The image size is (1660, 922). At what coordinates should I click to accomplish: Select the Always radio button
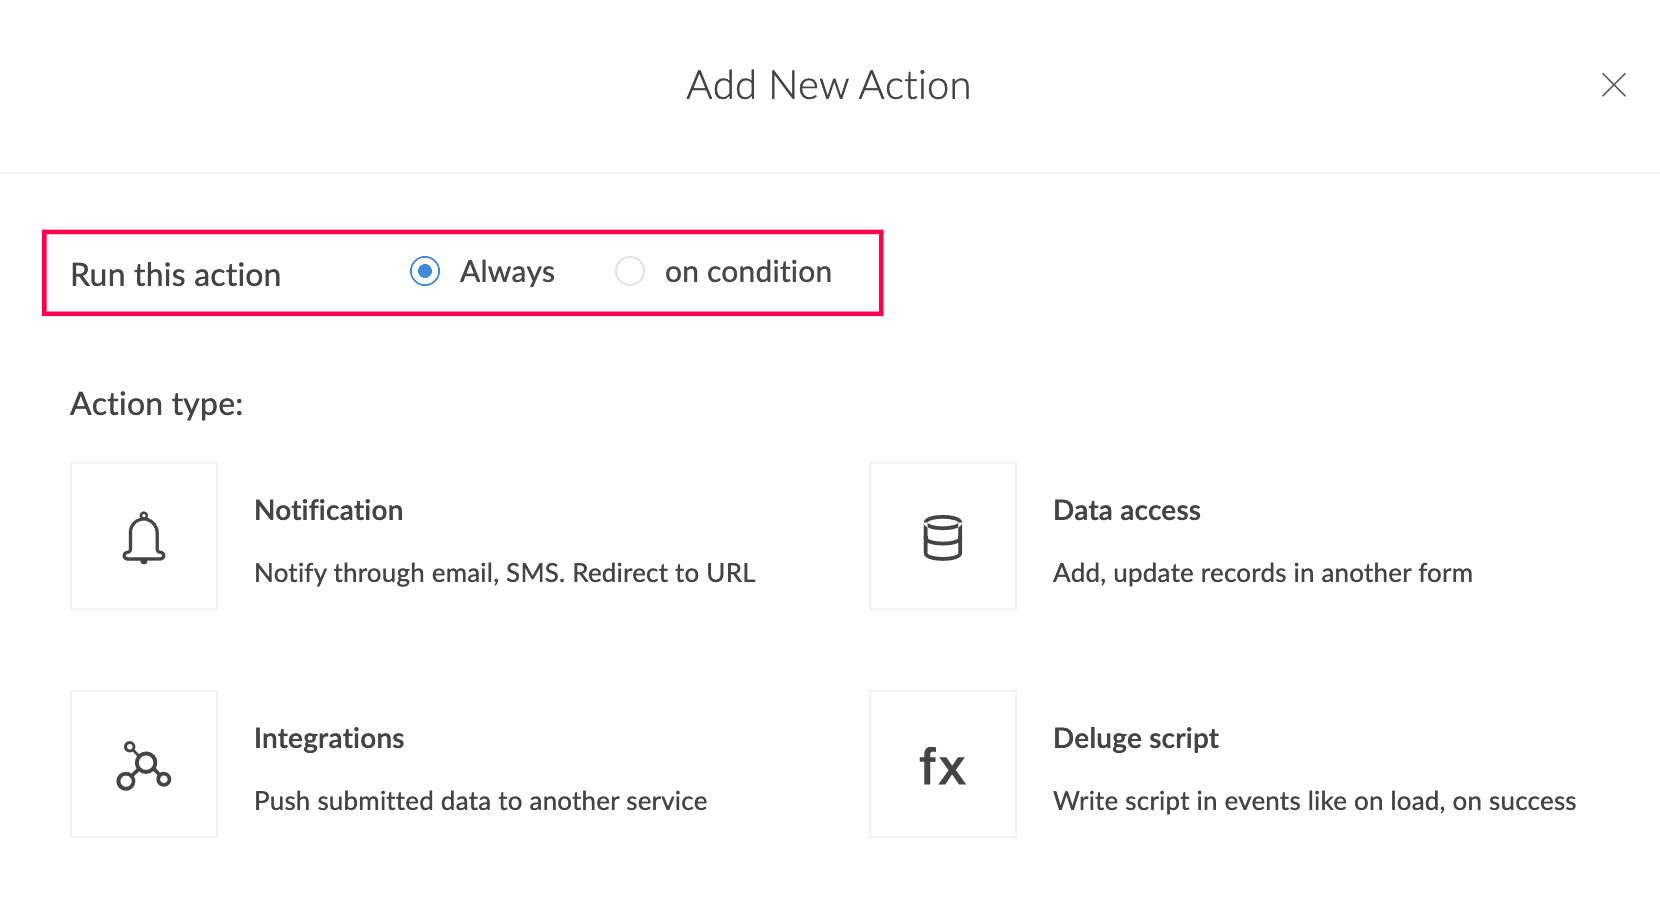[x=425, y=271]
